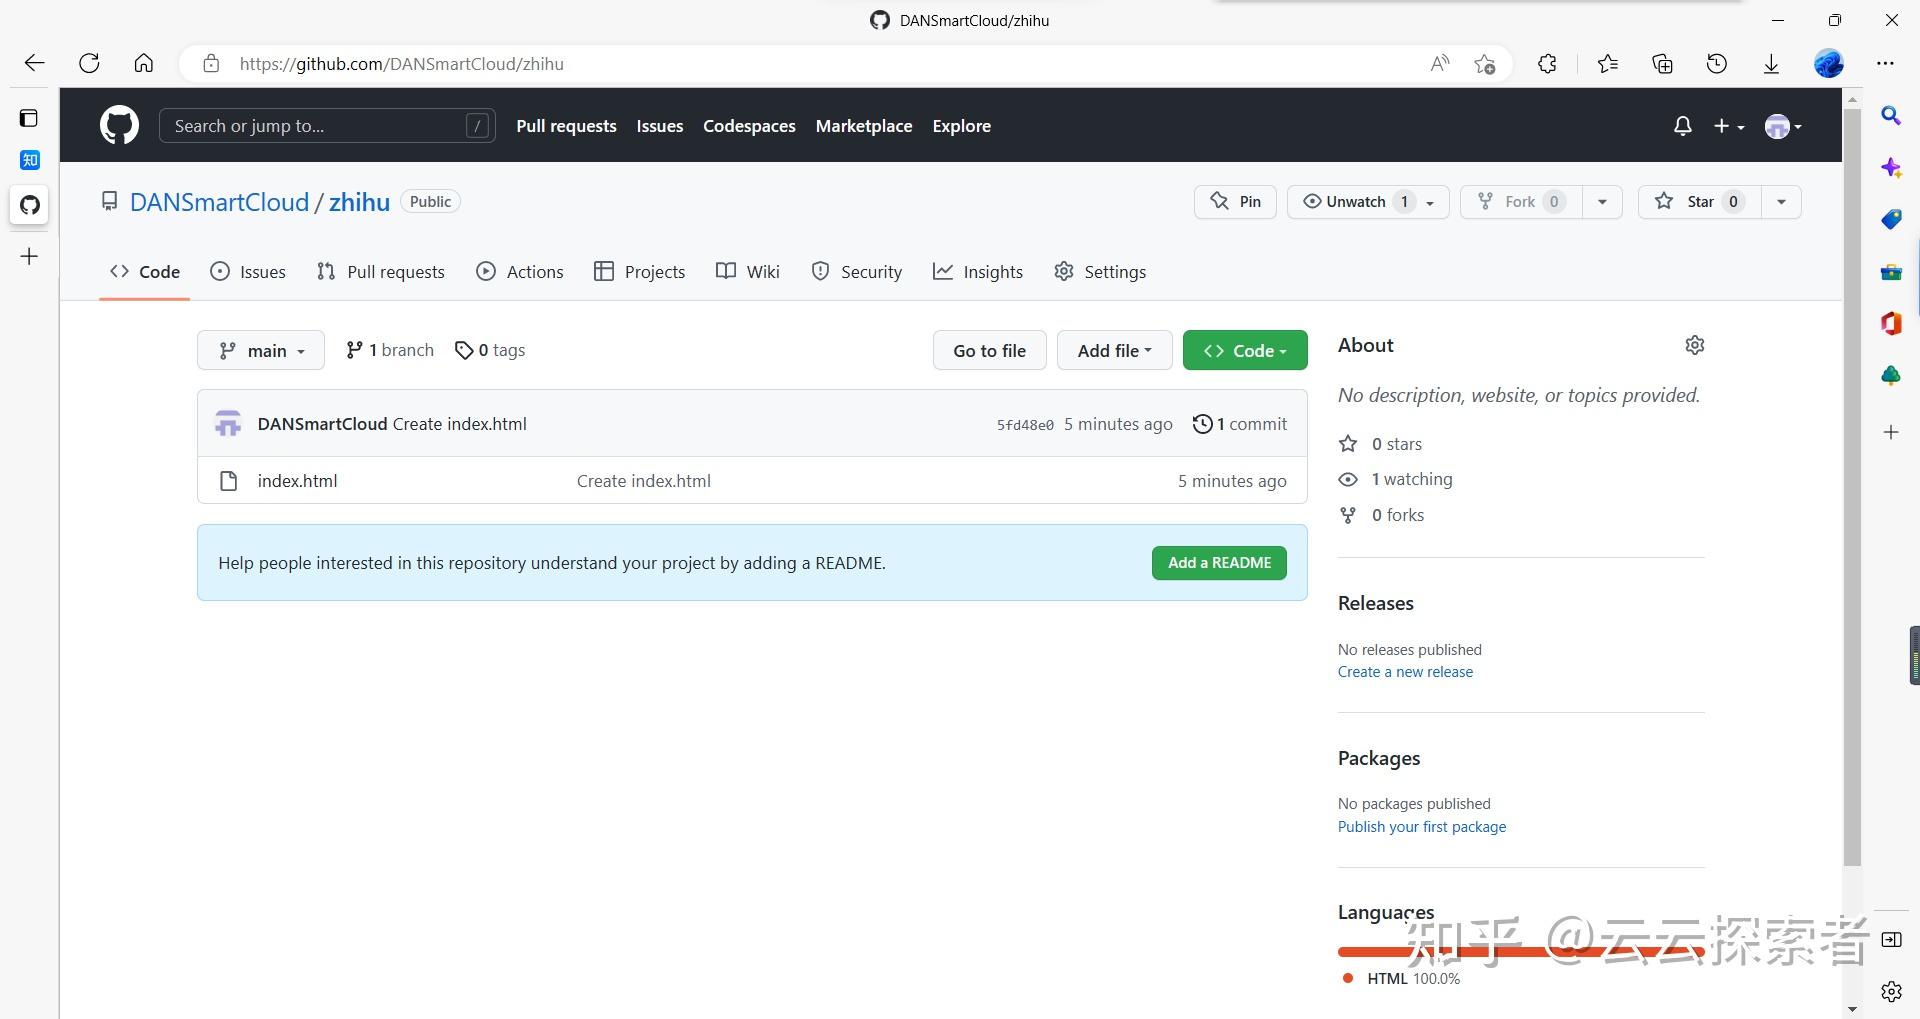
Task: Toggle the Star on this repository
Action: (1698, 201)
